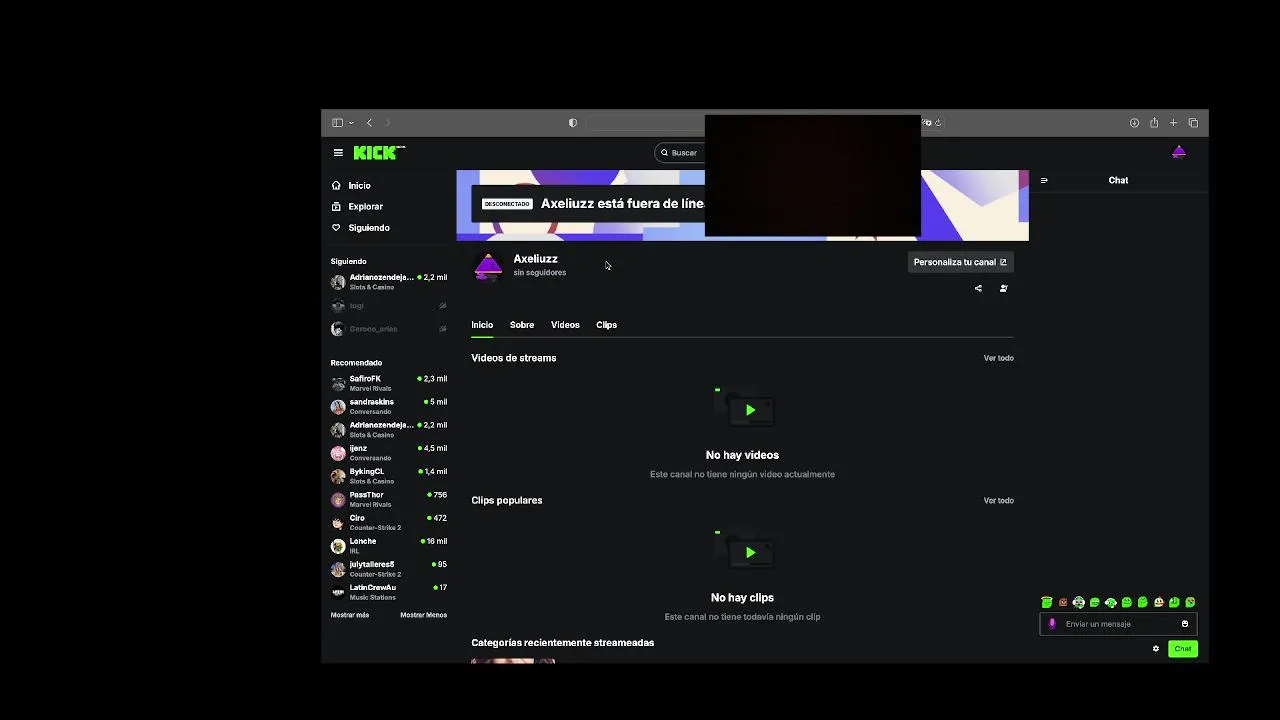Click Ver todo next to Videos de streams
Screen dimensions: 1280x720
coord(998,358)
